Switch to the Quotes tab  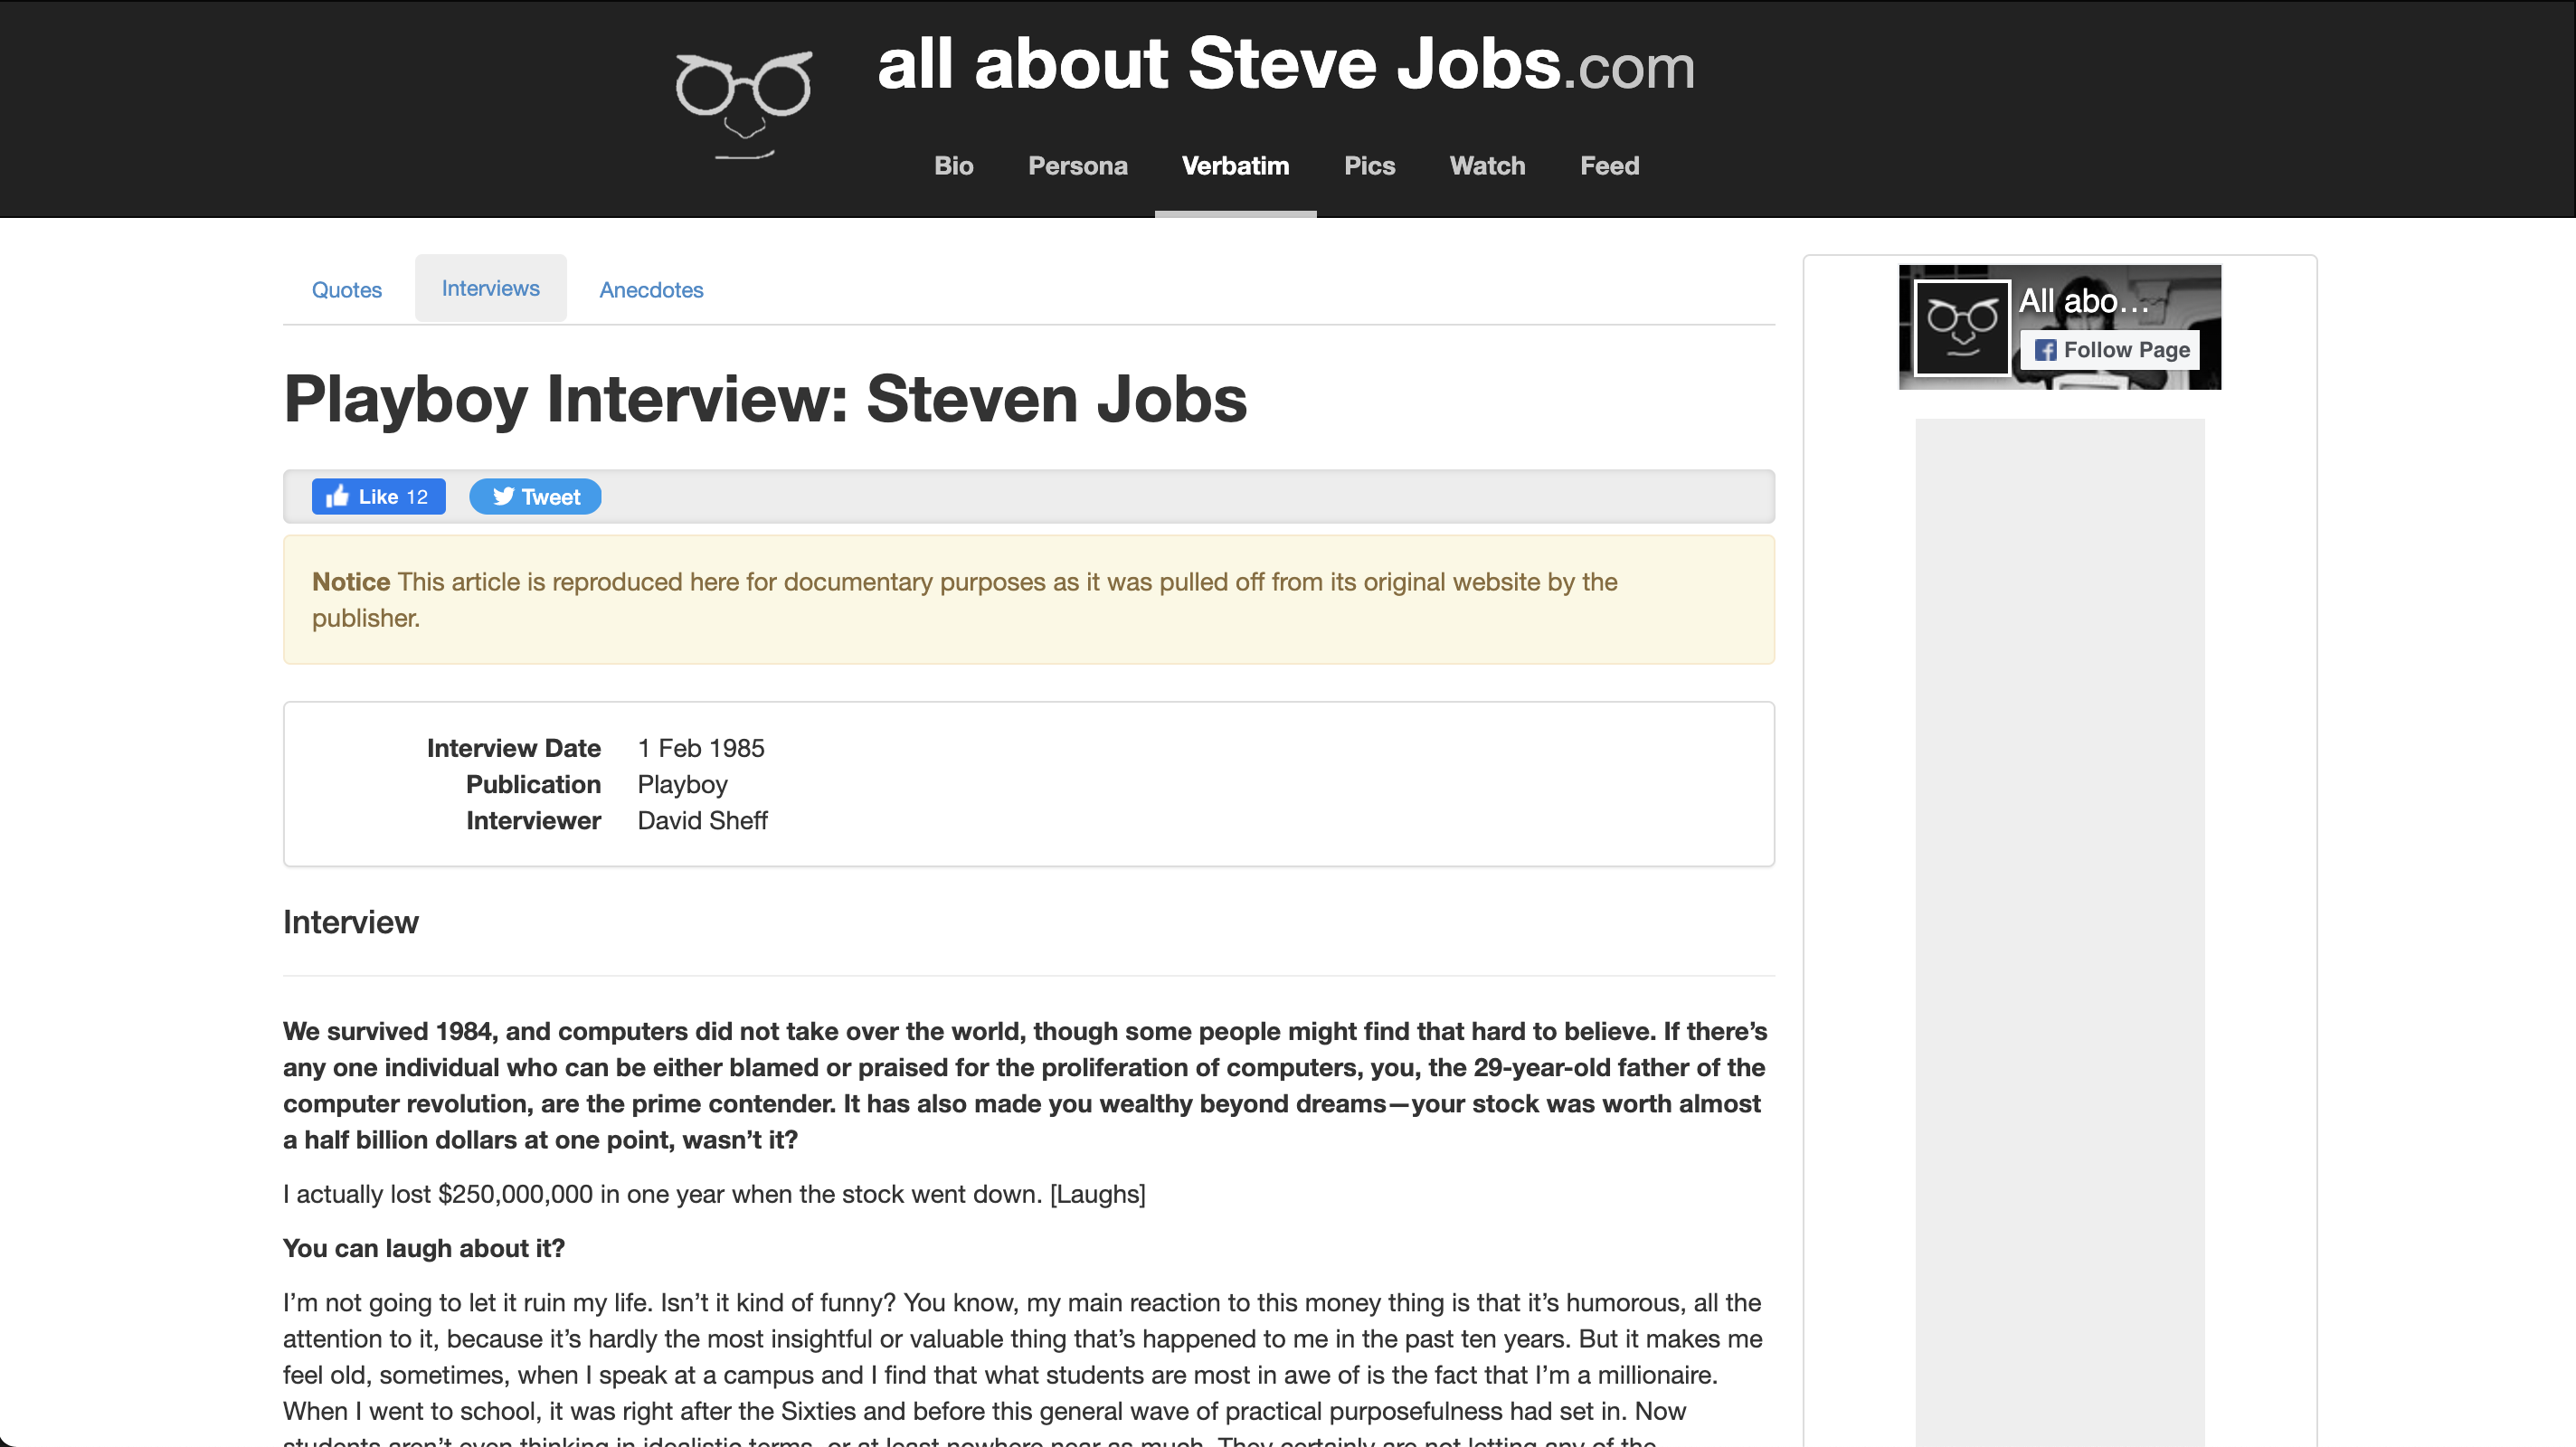(x=346, y=290)
